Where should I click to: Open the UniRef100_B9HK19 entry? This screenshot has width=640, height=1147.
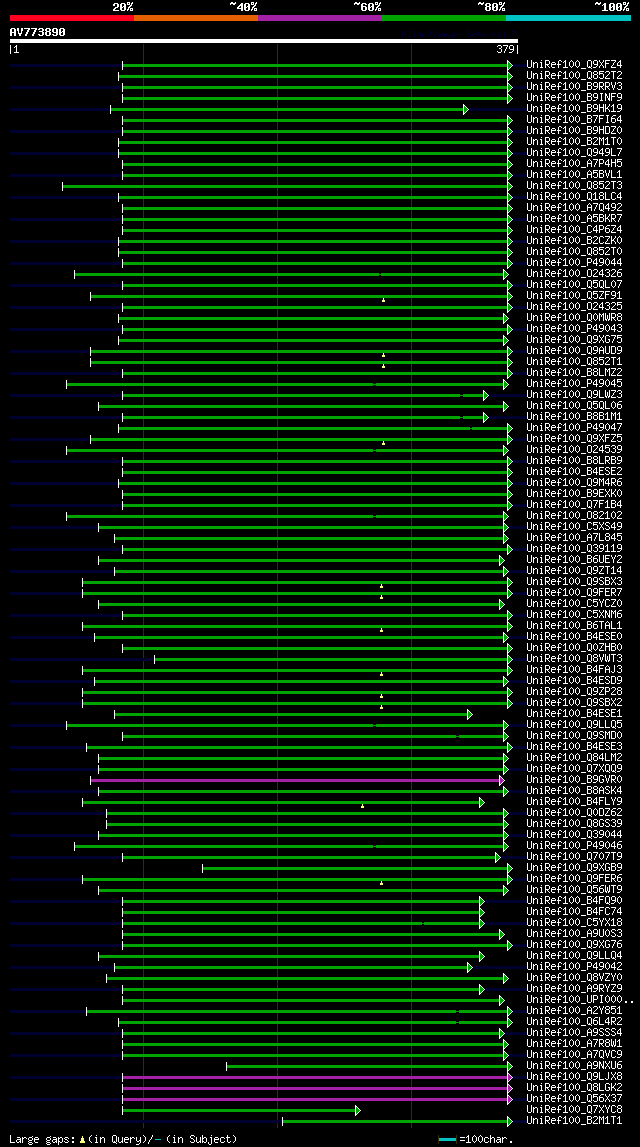574,109
